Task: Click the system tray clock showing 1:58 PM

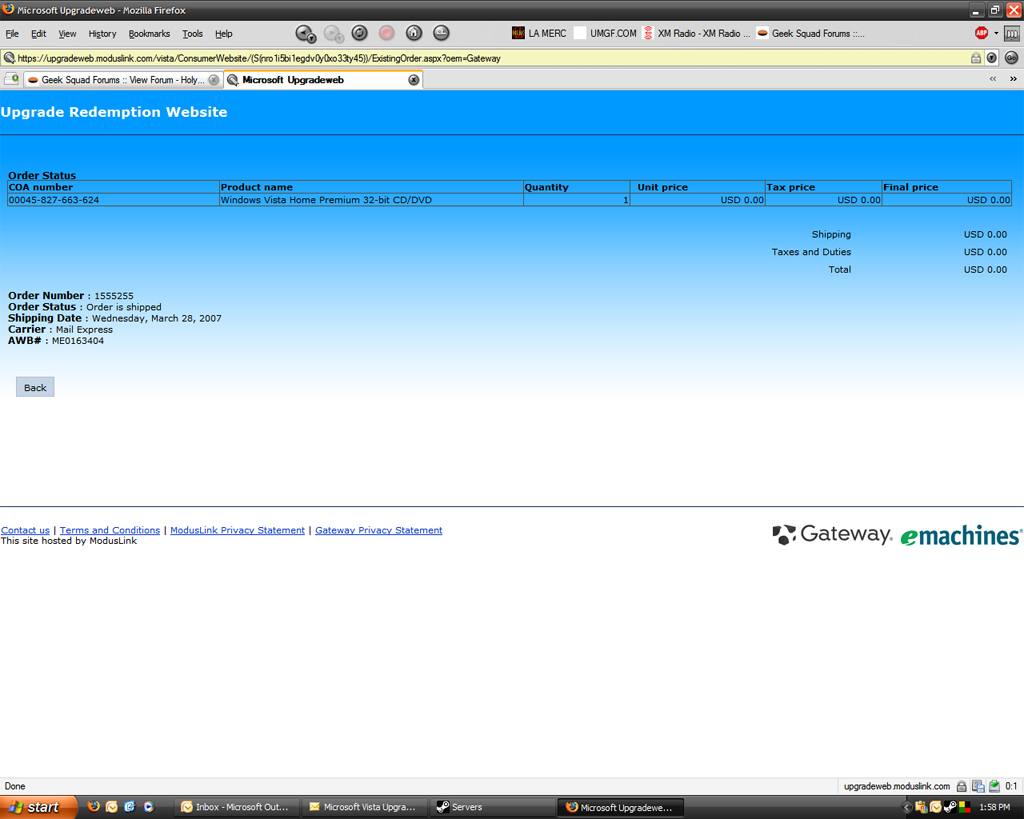Action: pos(995,807)
